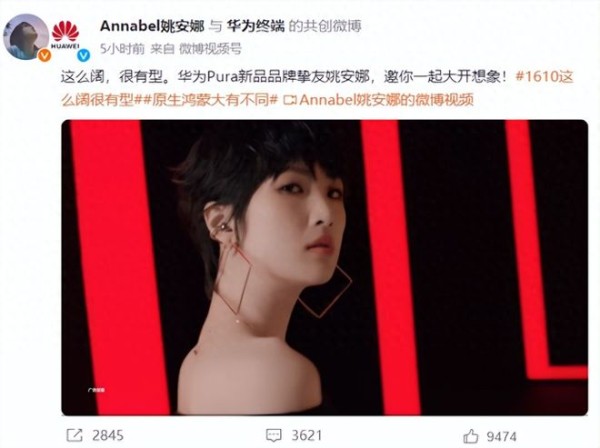Click the Huawei logo avatar
The image size is (600, 448).
point(65,34)
